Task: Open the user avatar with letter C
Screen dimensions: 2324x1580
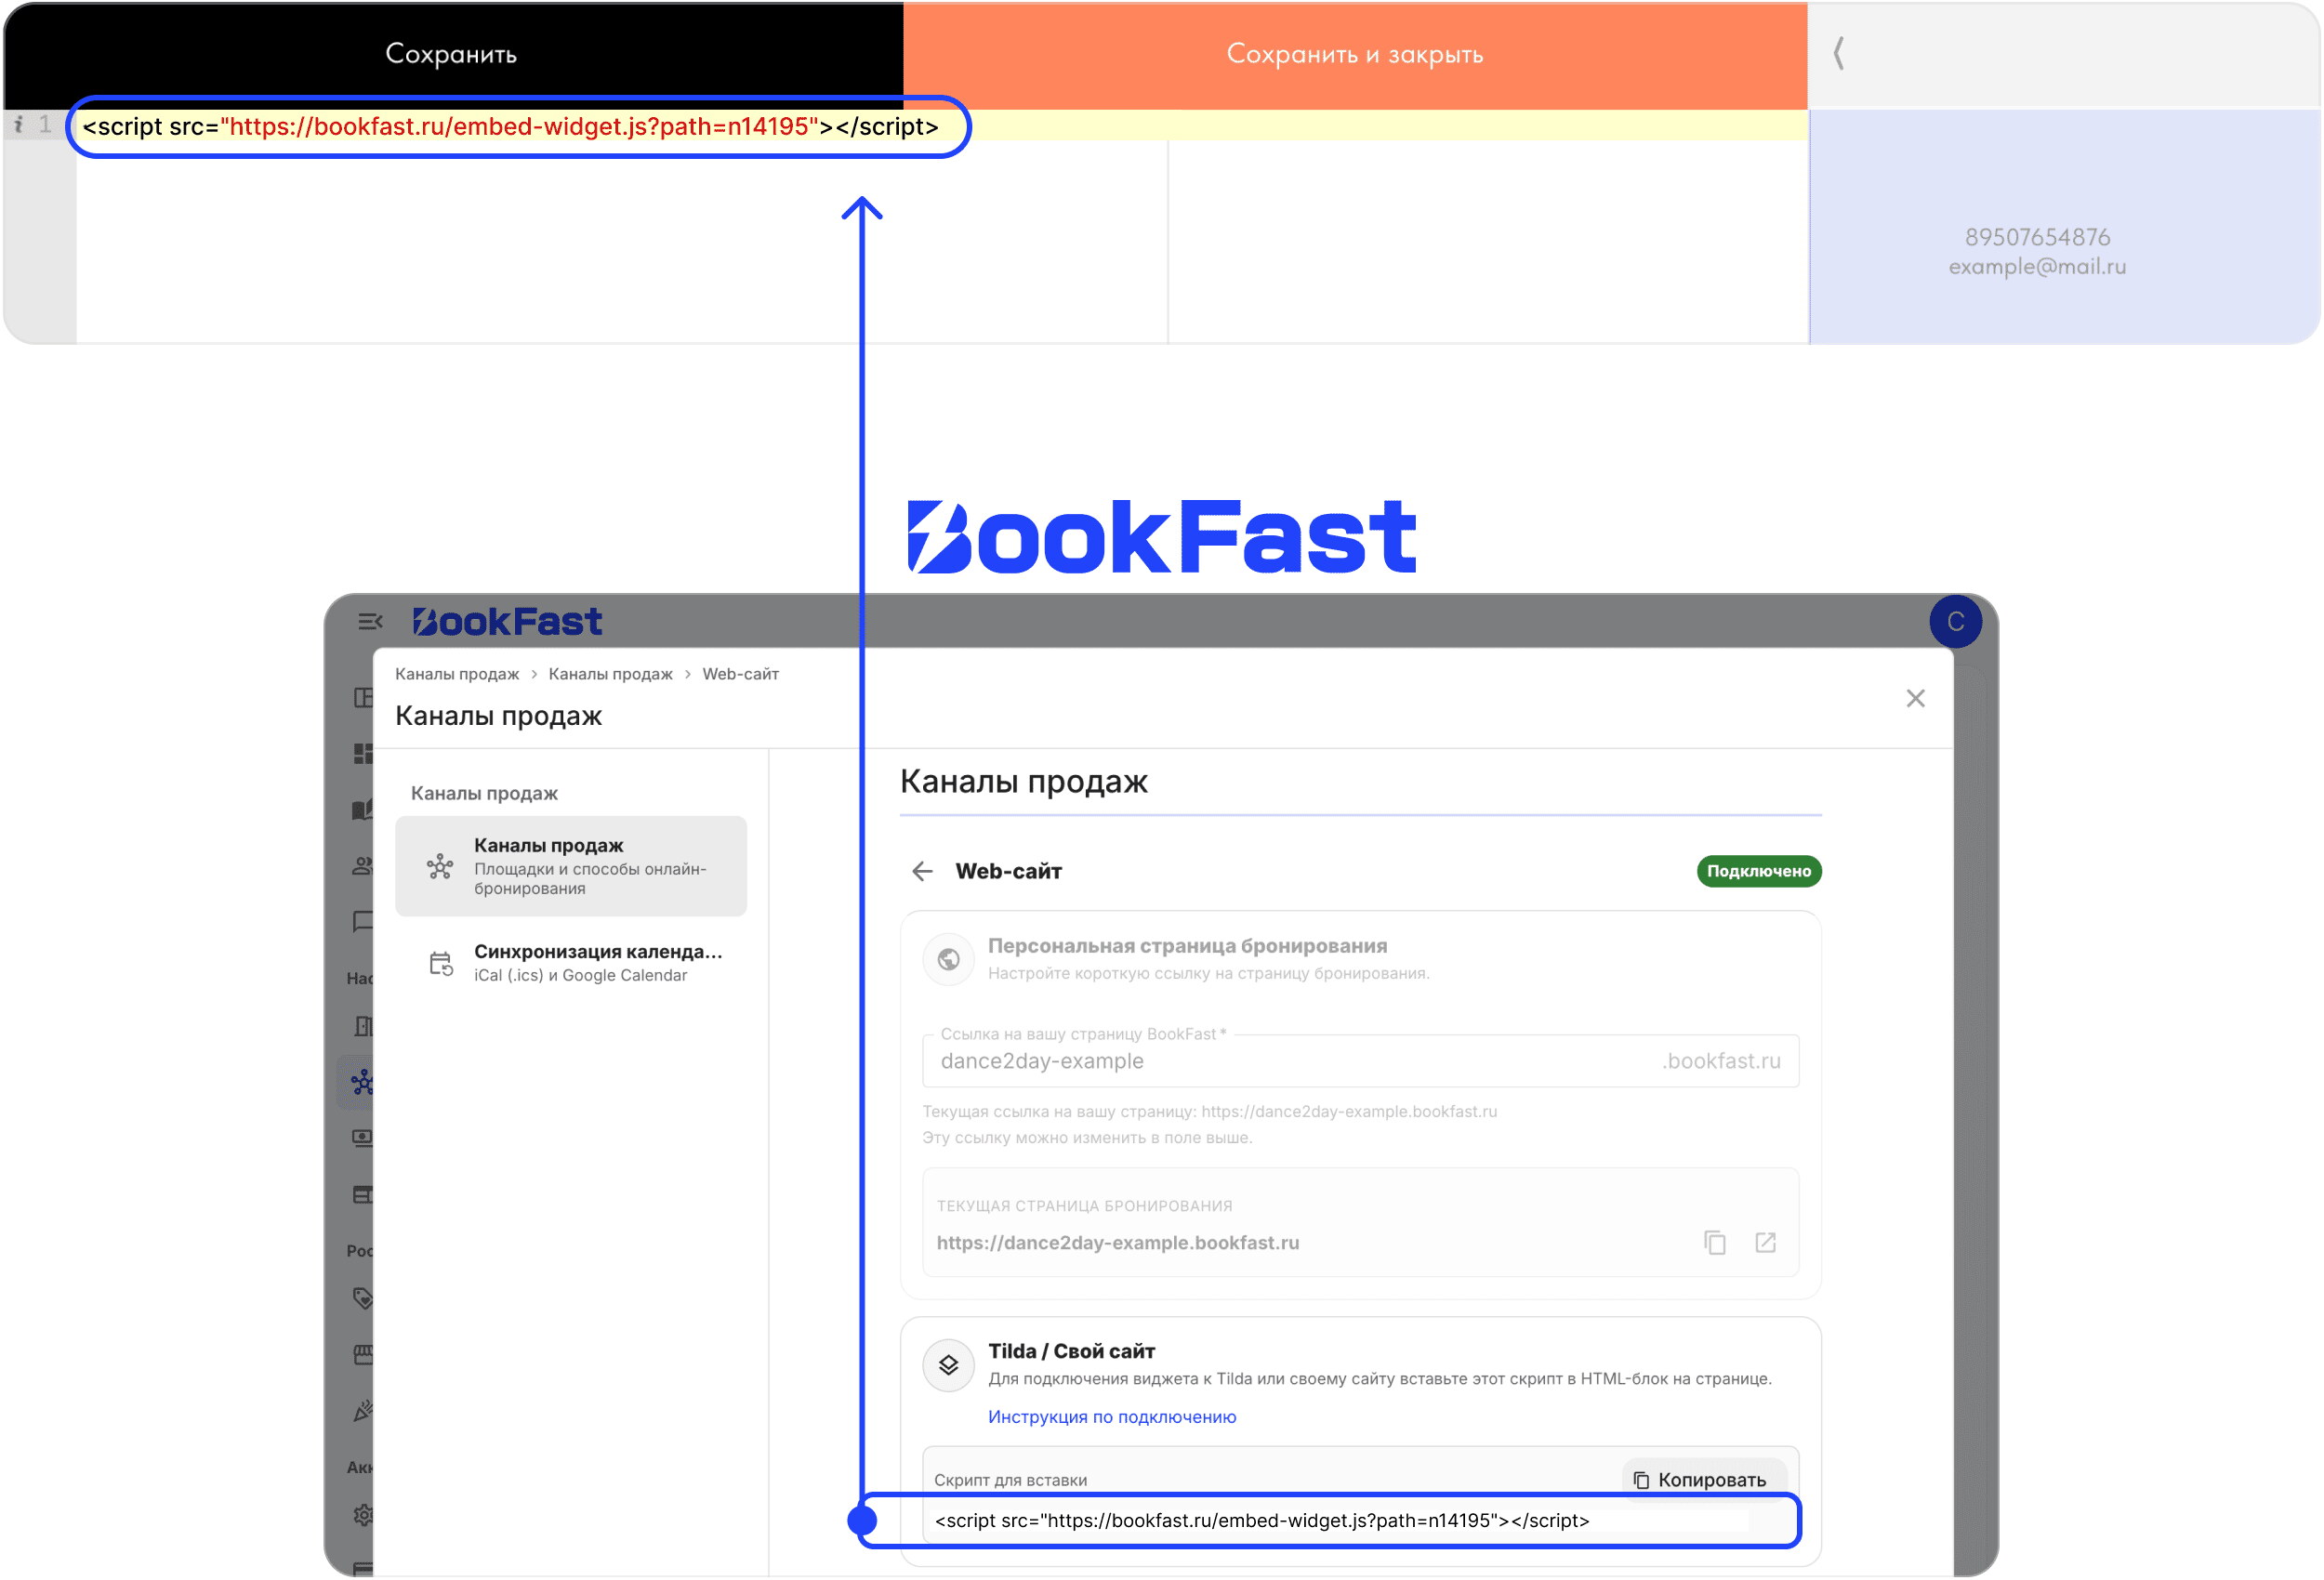Action: 1955,621
